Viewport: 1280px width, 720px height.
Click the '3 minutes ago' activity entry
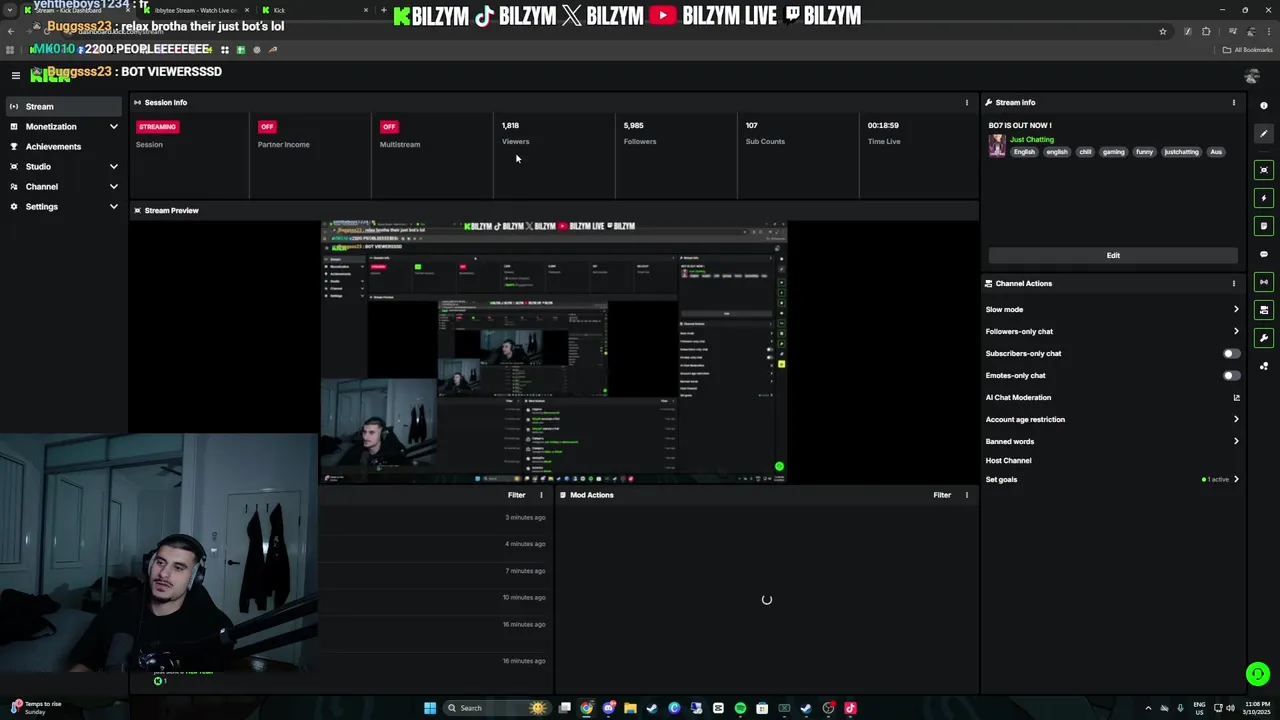(525, 518)
